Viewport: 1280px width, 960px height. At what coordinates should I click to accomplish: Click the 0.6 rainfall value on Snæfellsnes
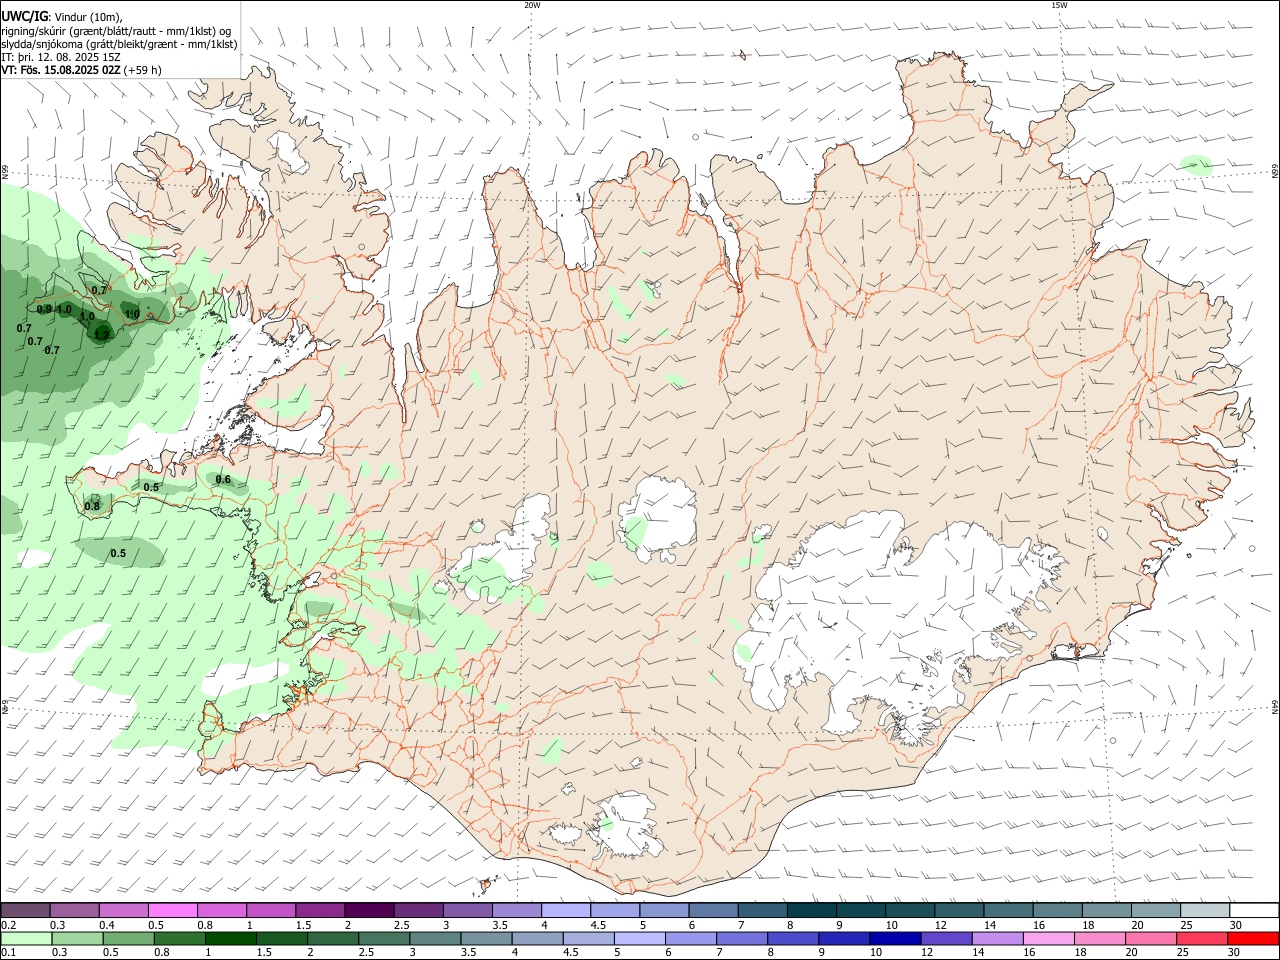[x=223, y=479]
